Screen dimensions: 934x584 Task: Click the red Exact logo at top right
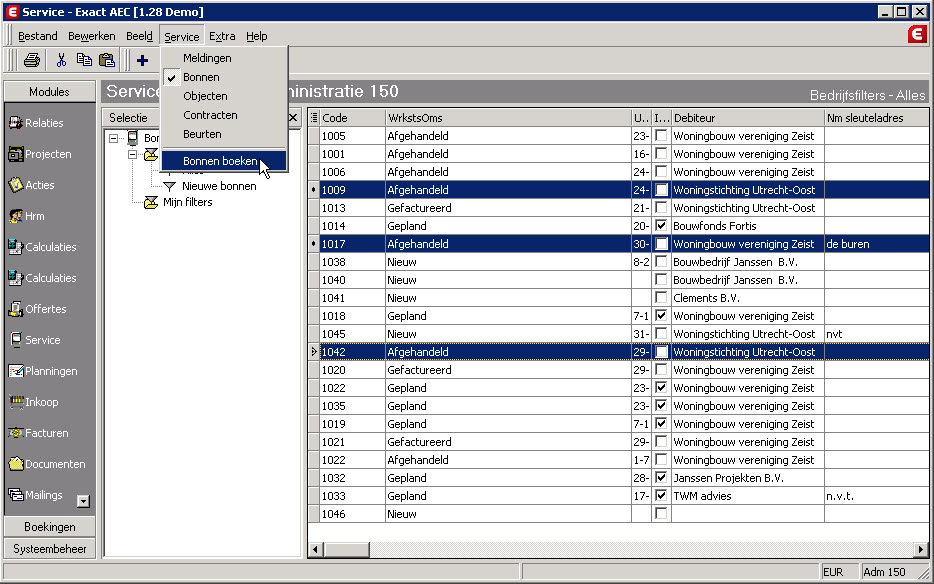[x=917, y=35]
